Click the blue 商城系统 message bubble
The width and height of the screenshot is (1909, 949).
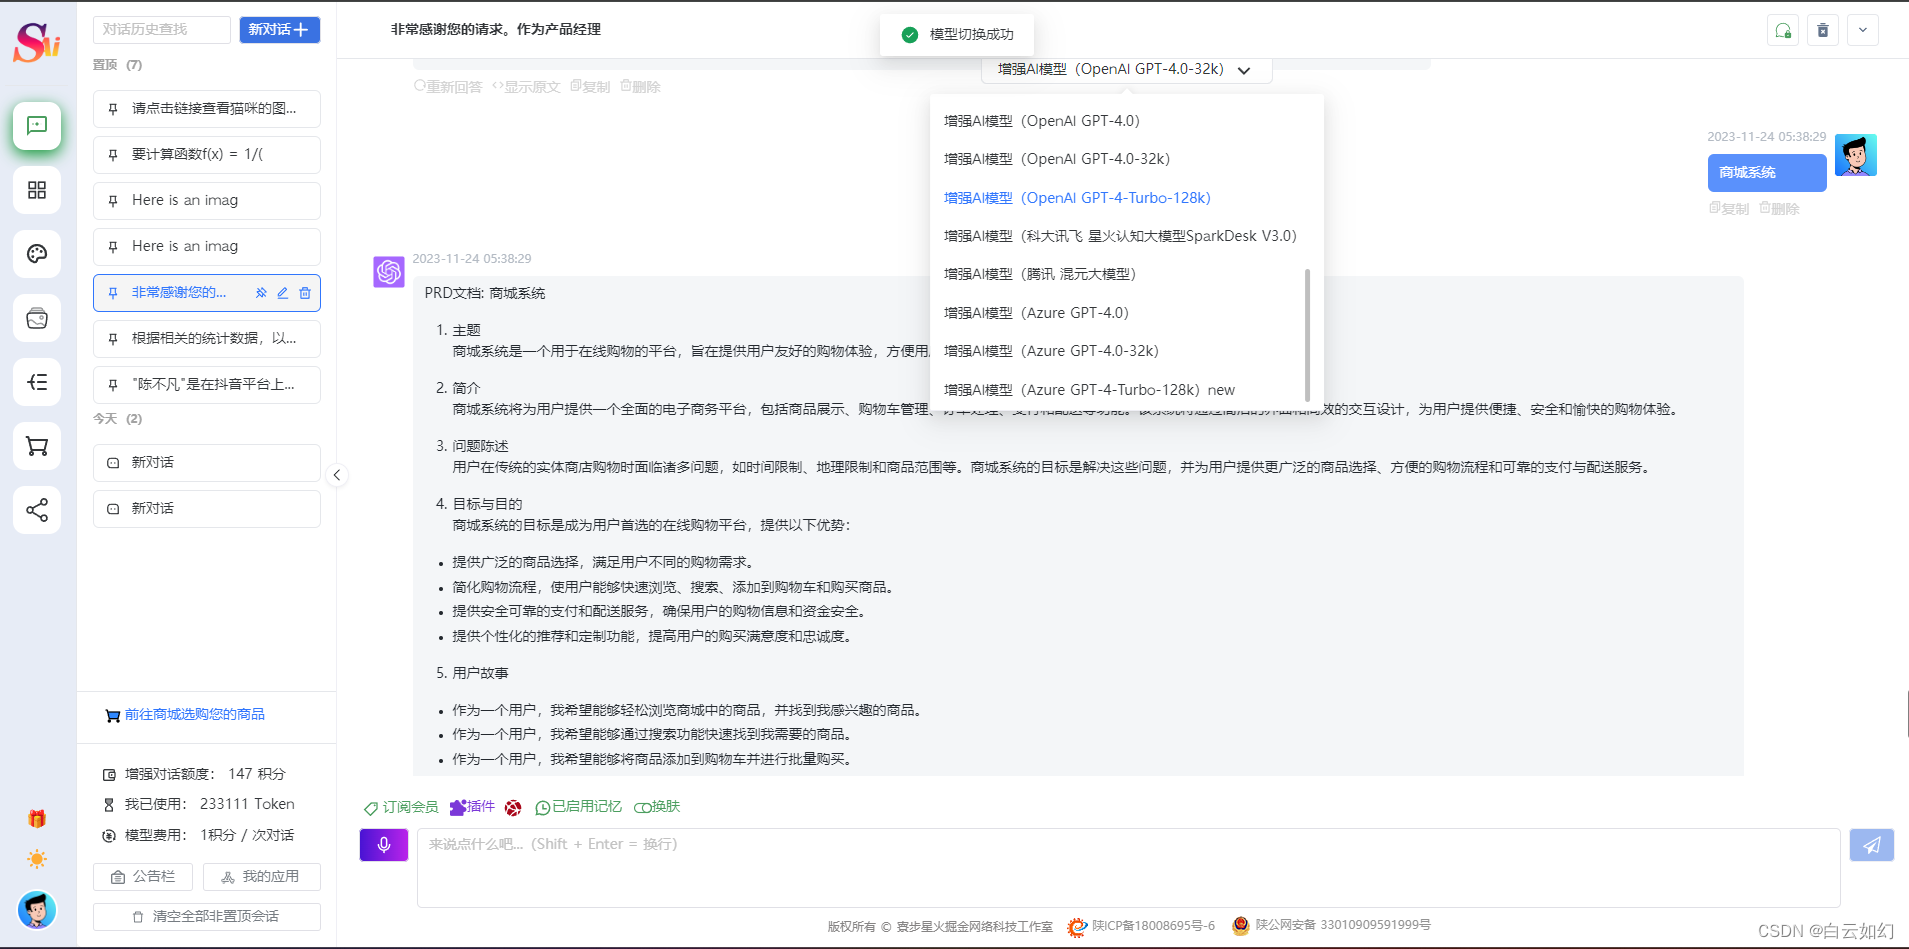pos(1767,173)
